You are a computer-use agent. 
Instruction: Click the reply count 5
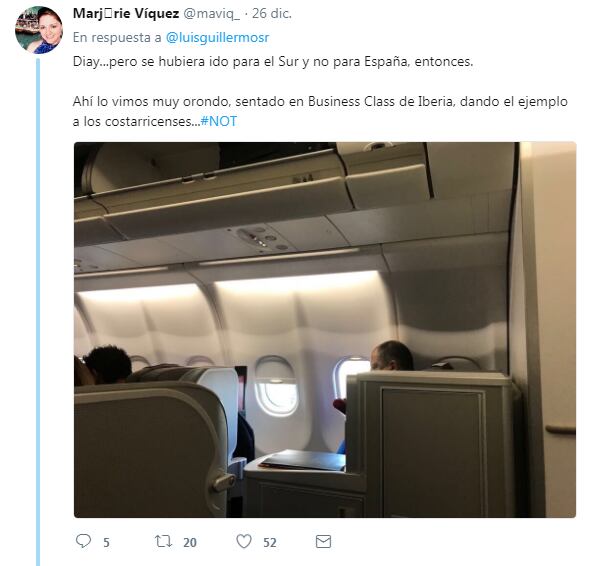[x=106, y=542]
